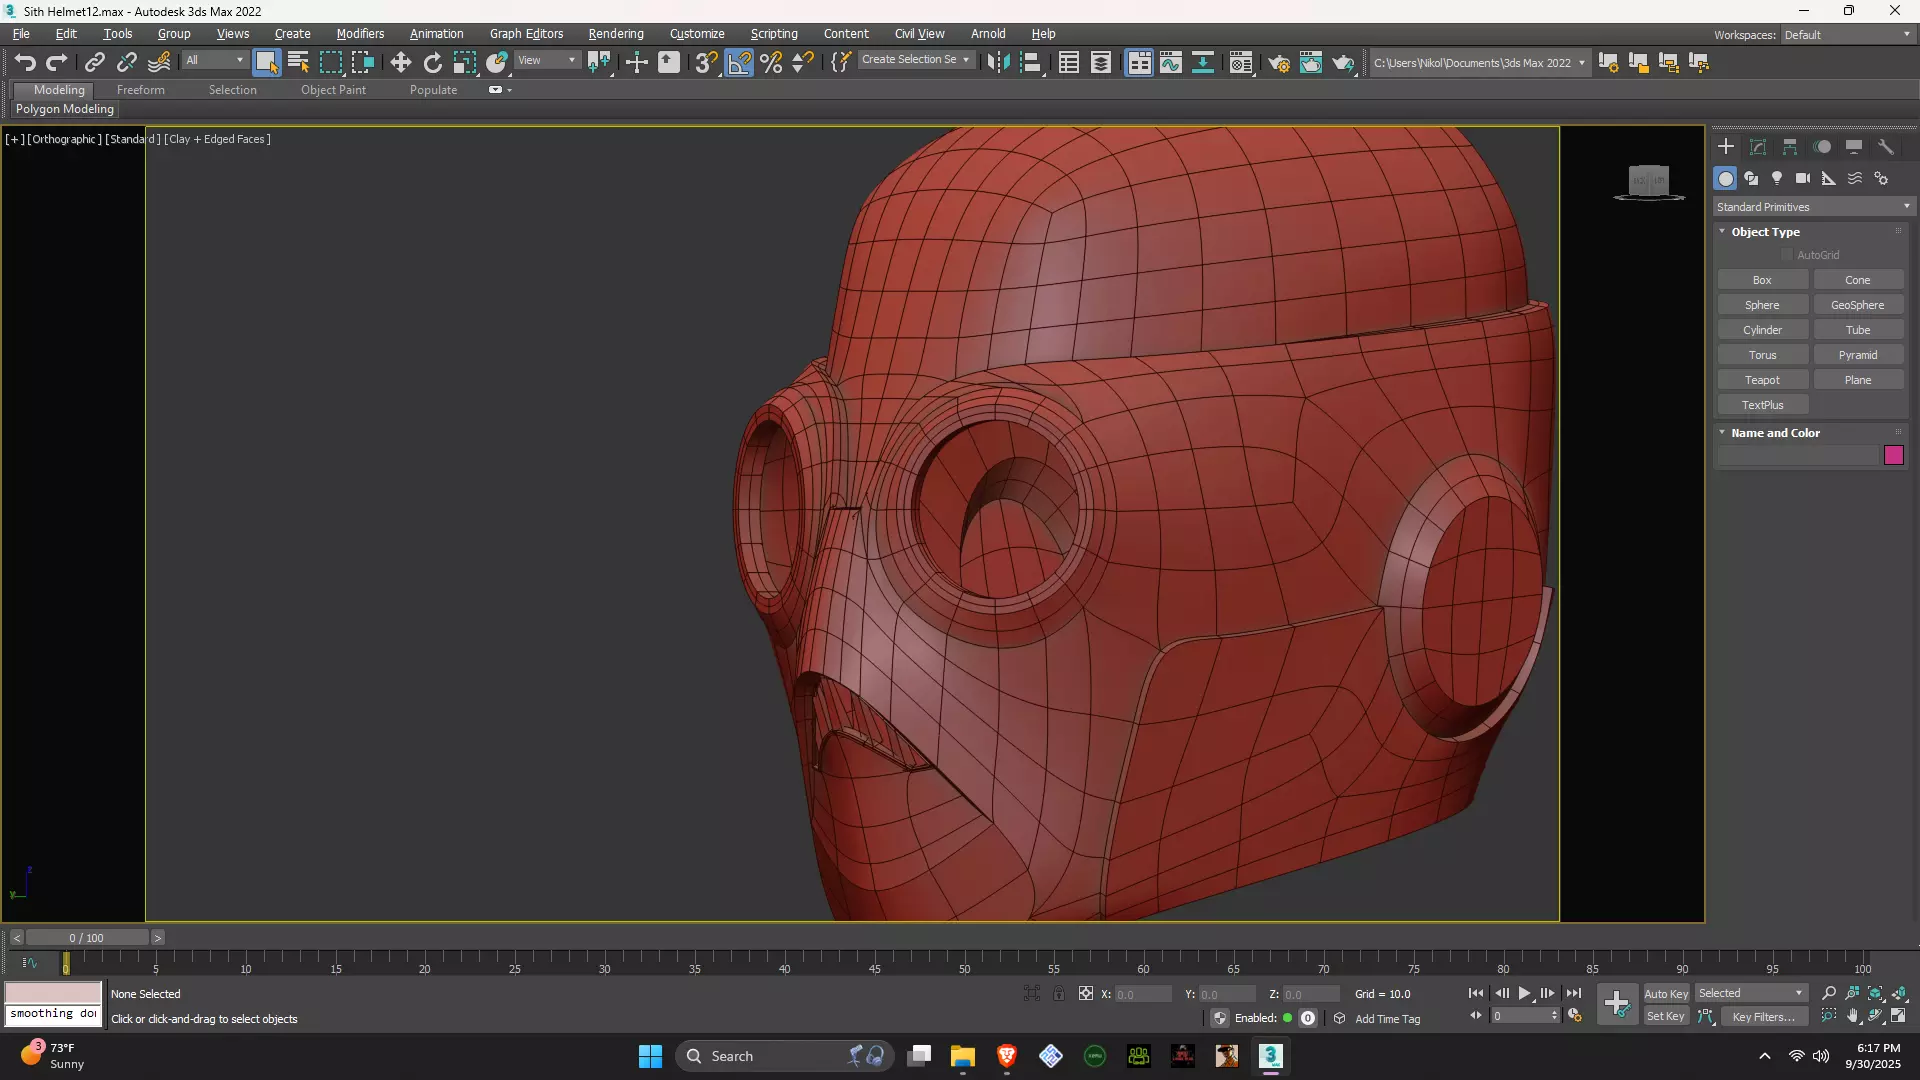The width and height of the screenshot is (1920, 1080).
Task: Select the Select and Link tool
Action: click(x=95, y=62)
